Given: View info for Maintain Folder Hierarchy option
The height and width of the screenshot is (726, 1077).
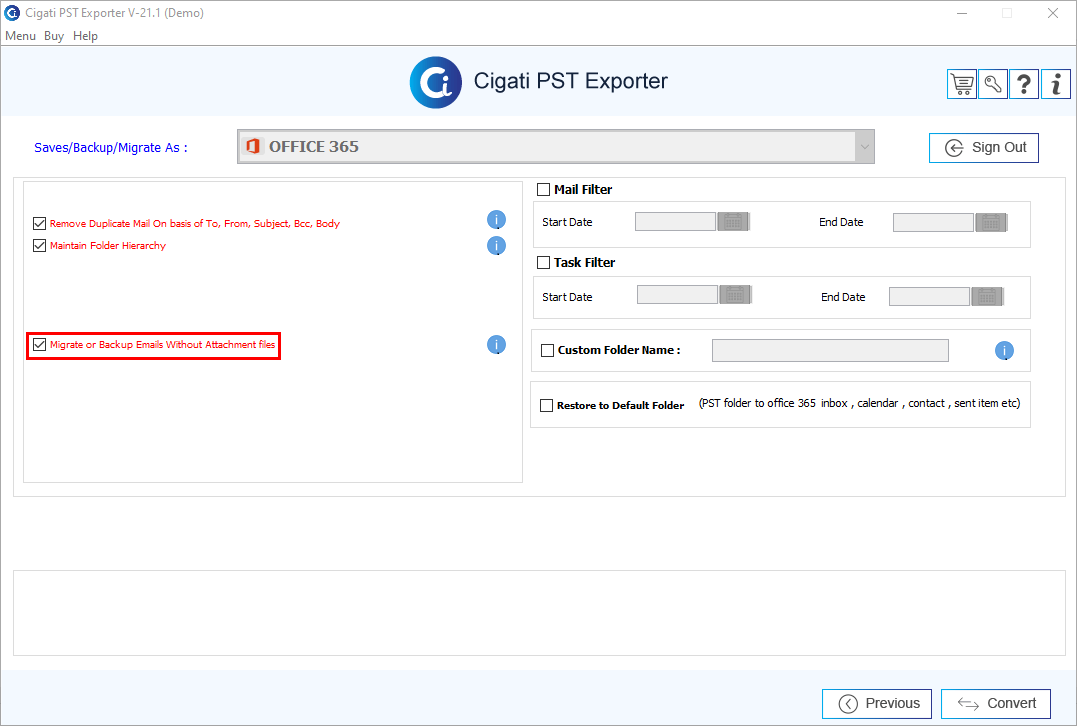Looking at the screenshot, I should click(x=496, y=245).
